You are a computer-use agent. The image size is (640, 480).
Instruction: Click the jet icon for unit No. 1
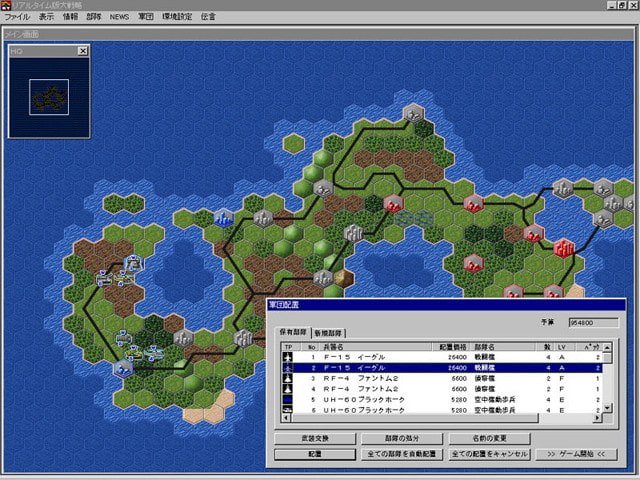[289, 357]
